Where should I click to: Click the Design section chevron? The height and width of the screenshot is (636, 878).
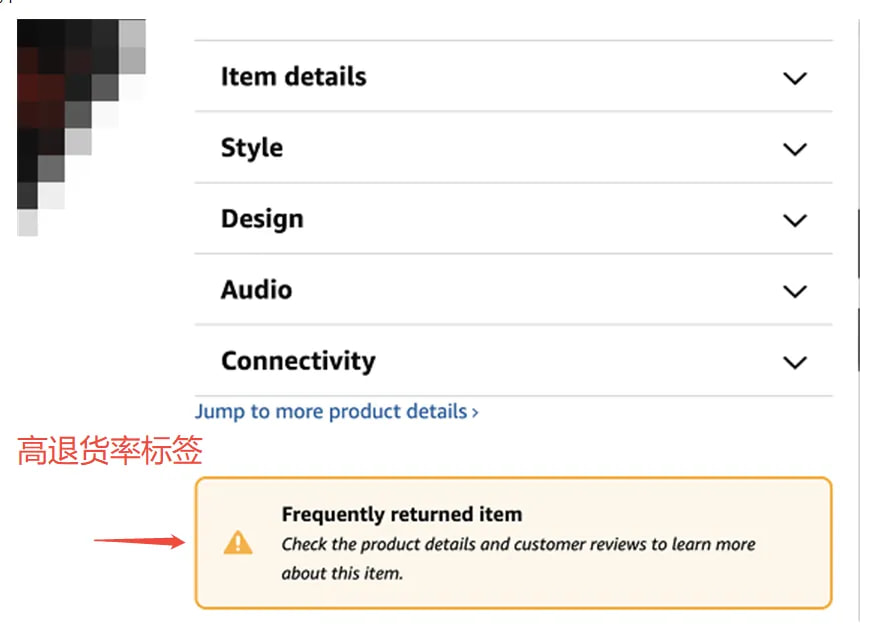click(x=795, y=220)
